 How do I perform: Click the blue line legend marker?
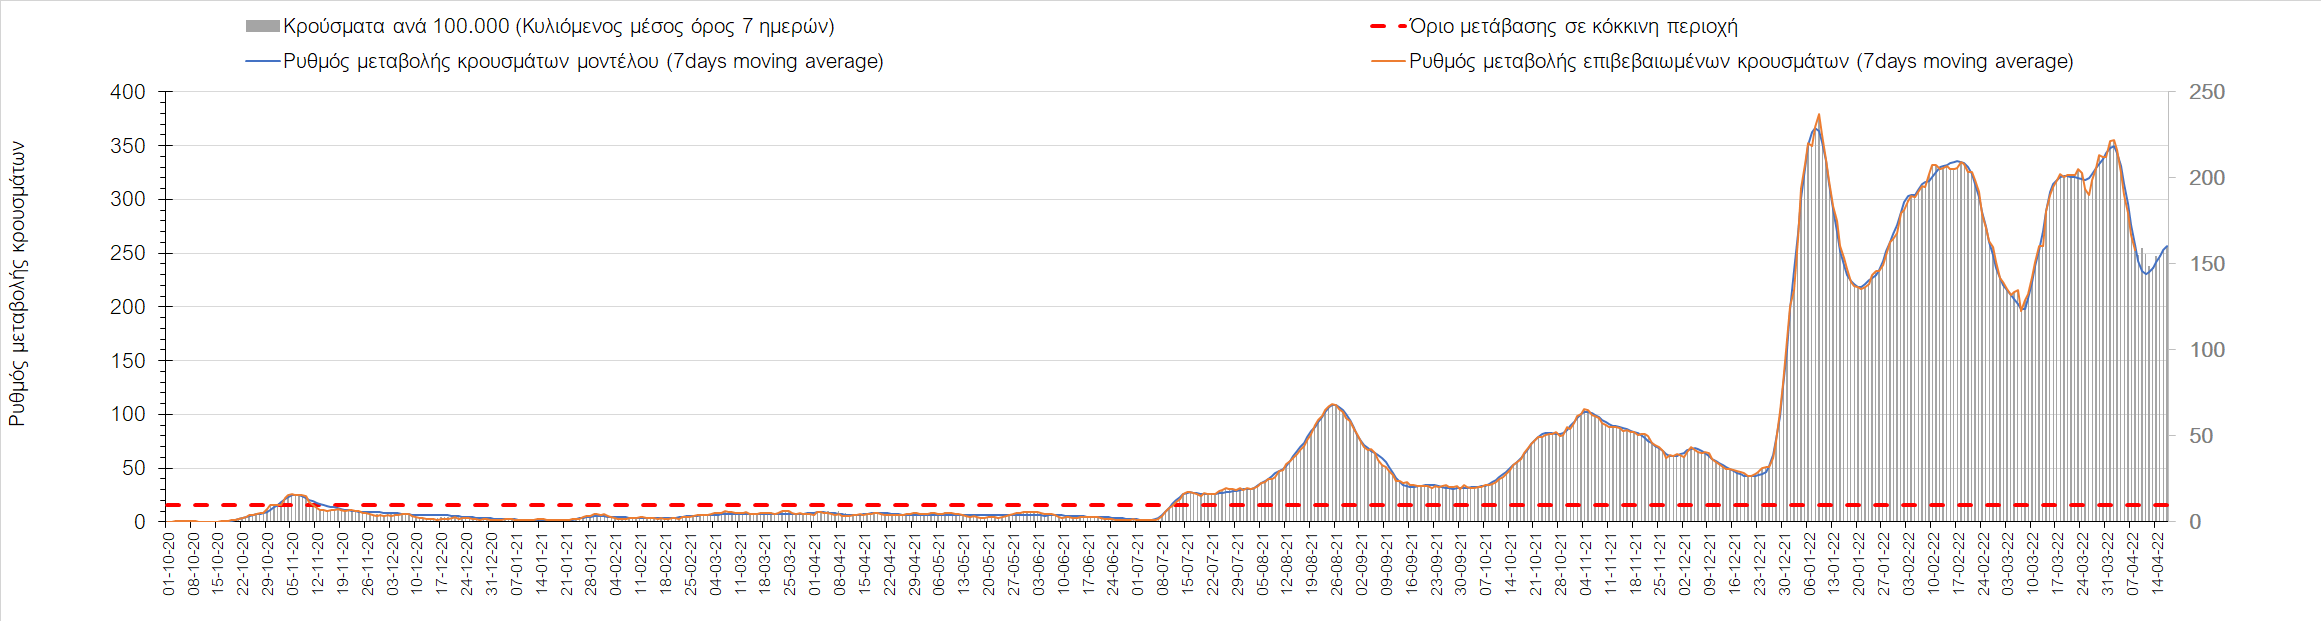262,62
